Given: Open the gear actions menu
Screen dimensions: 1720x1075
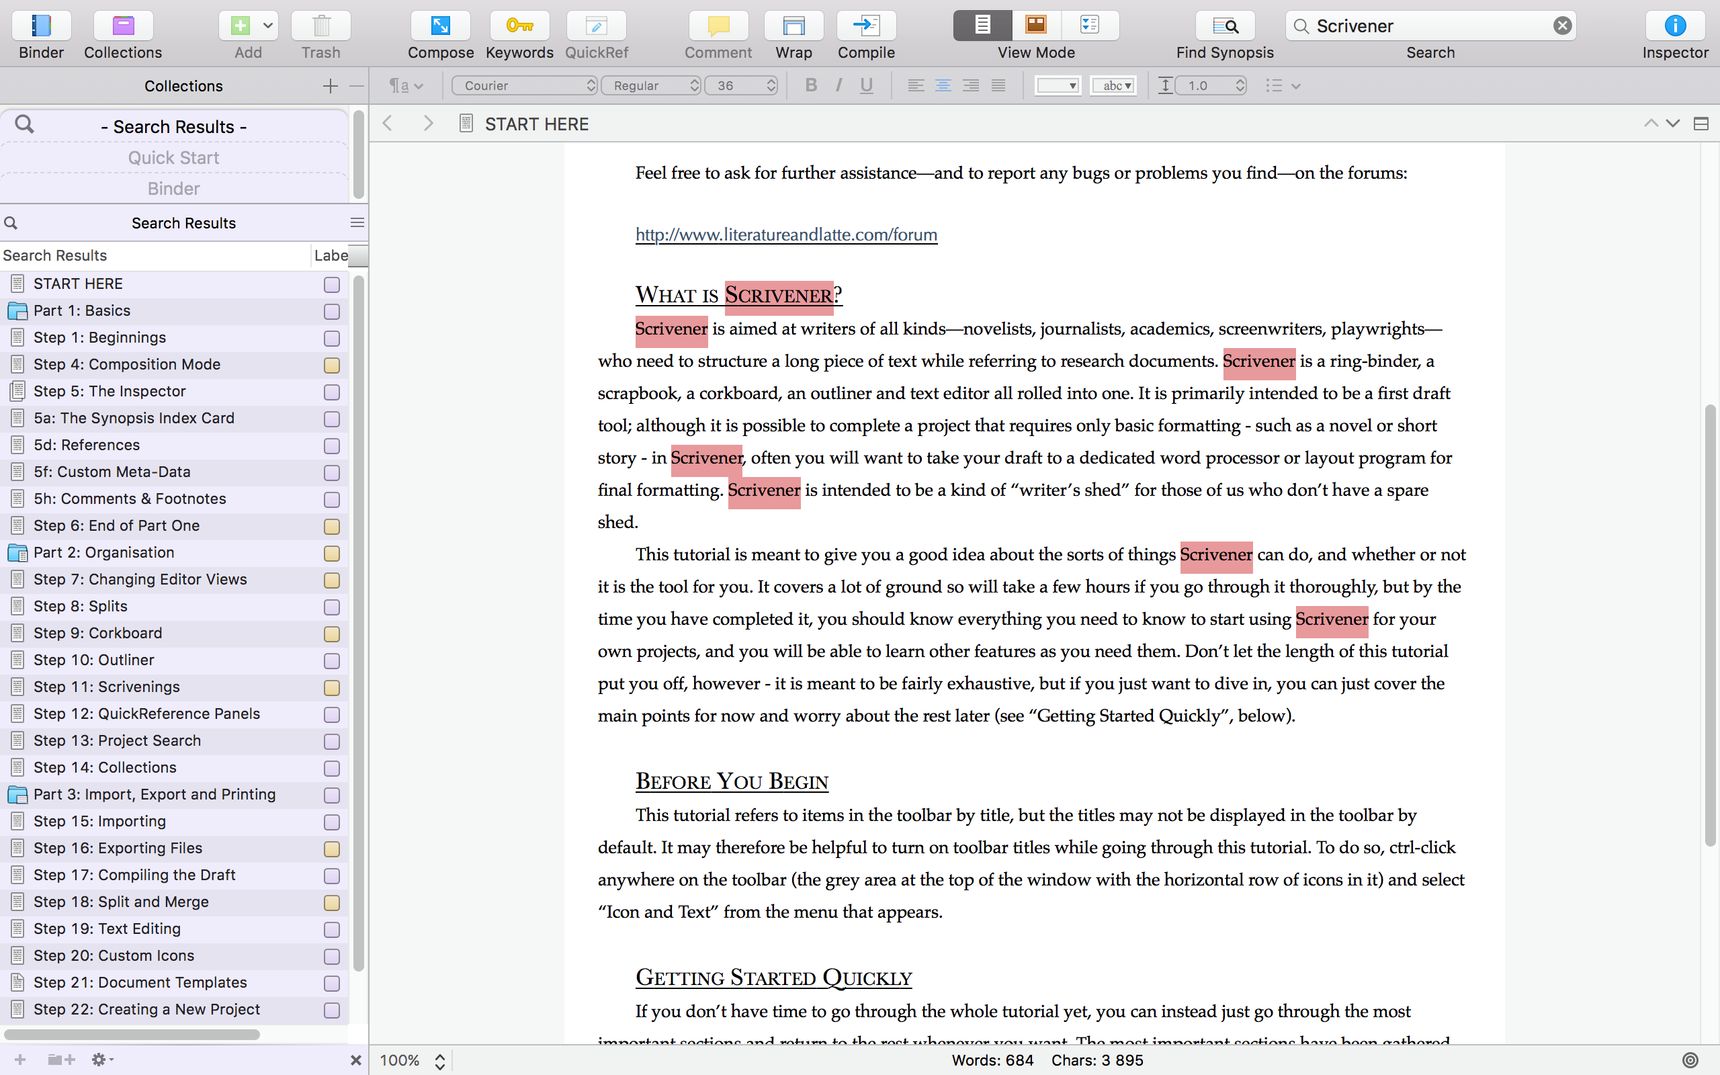Looking at the screenshot, I should (102, 1059).
